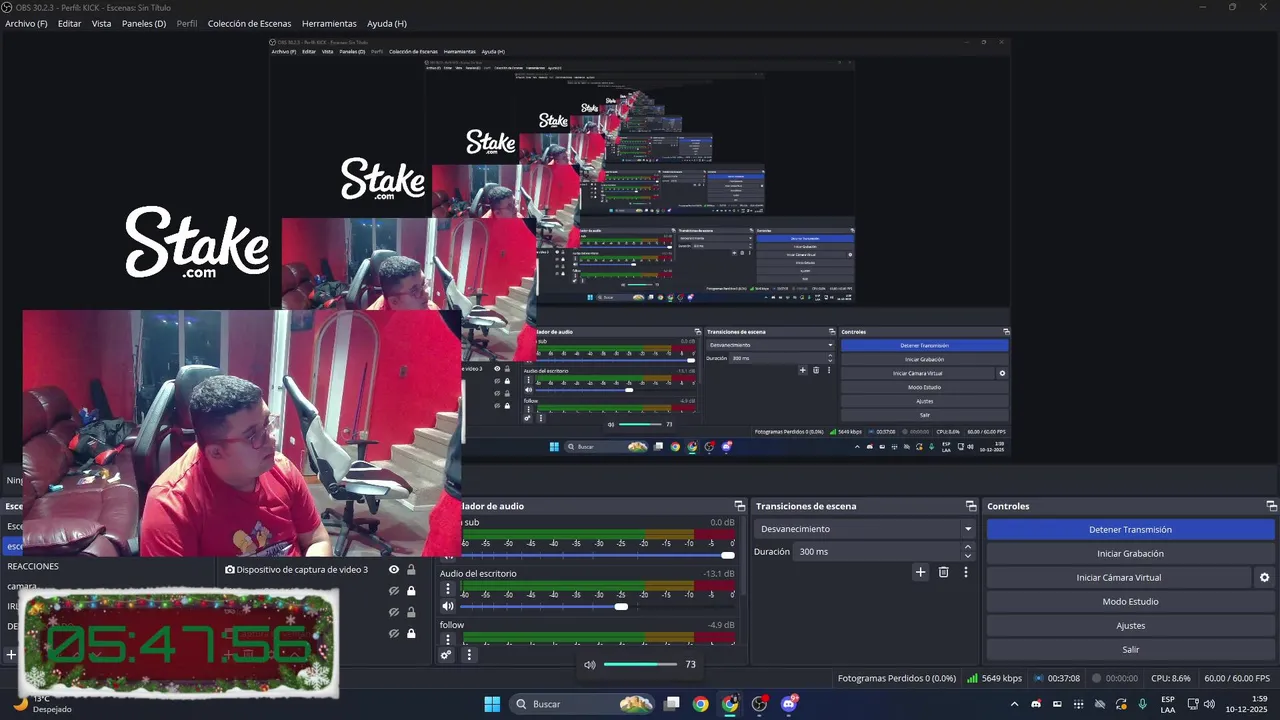Open the follow channel three-dot menu
1280x720 pixels.
(448, 640)
